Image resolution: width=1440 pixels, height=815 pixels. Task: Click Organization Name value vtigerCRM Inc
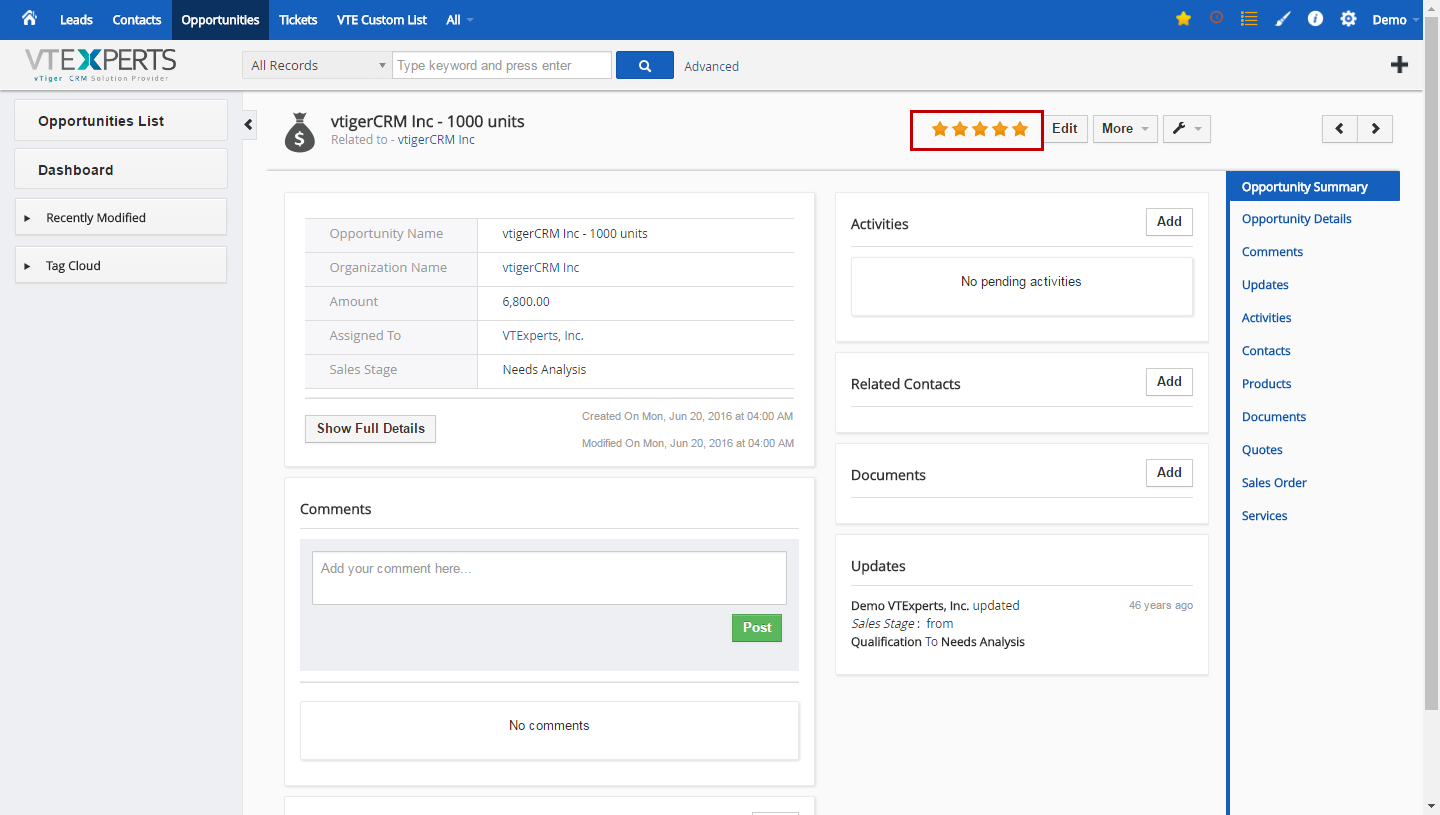click(541, 268)
